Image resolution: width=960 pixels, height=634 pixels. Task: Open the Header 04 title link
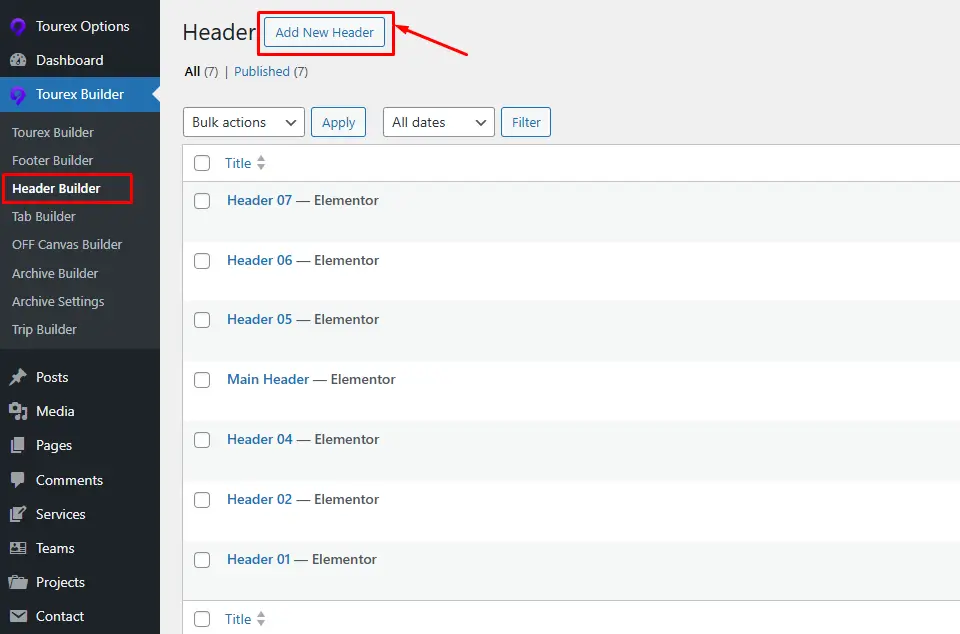coord(260,439)
